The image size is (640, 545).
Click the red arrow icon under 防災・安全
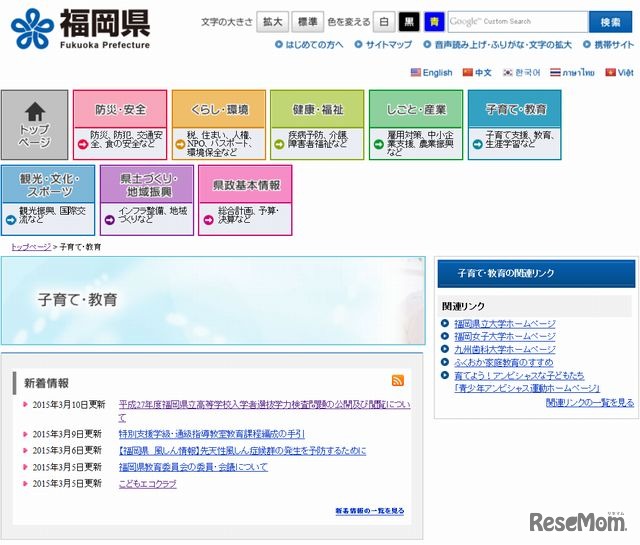click(x=83, y=144)
